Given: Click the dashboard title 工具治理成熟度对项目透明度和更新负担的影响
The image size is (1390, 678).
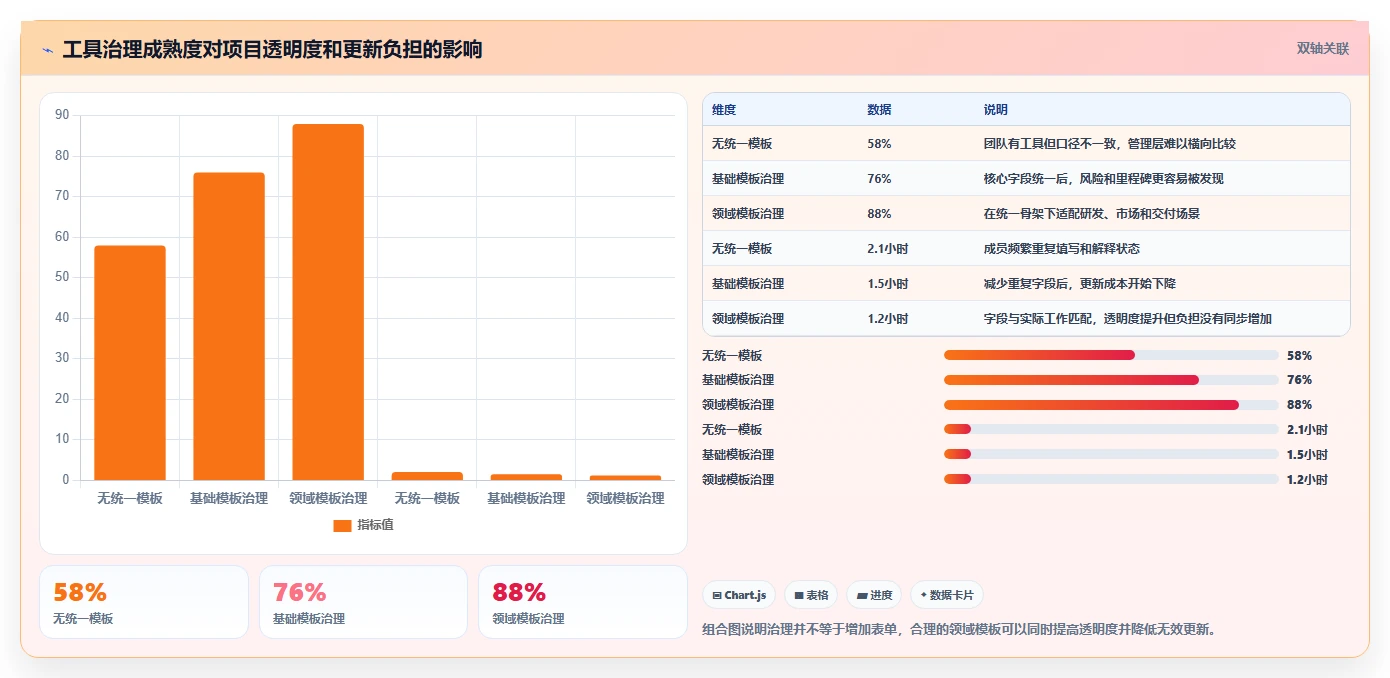Looking at the screenshot, I should click(272, 50).
